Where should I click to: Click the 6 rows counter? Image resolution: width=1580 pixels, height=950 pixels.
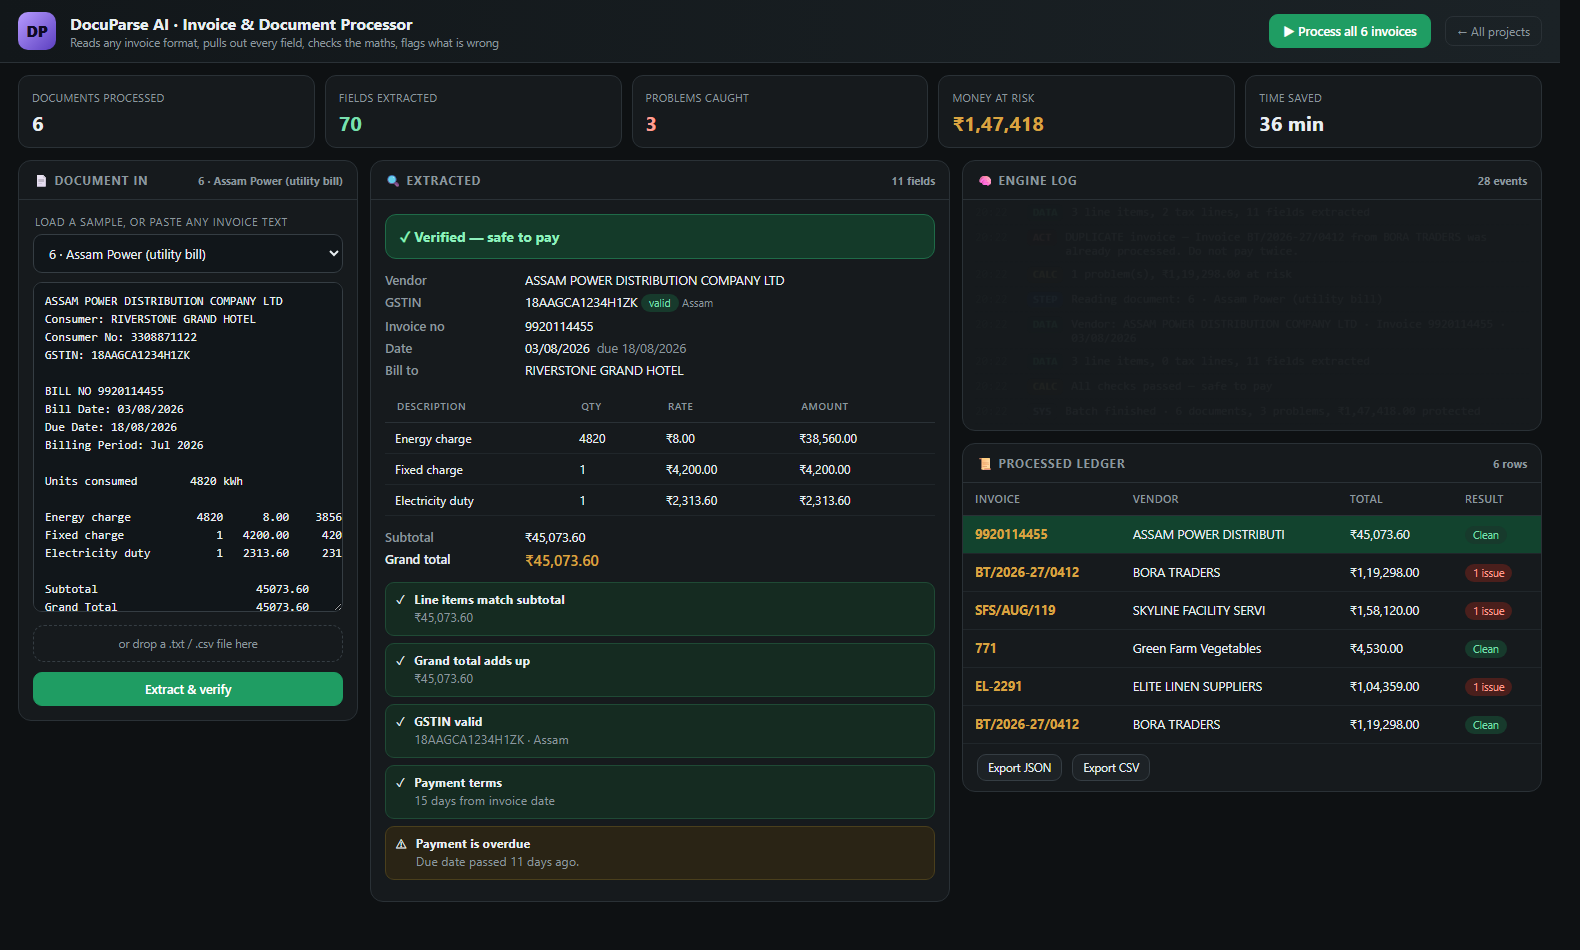tap(1510, 464)
